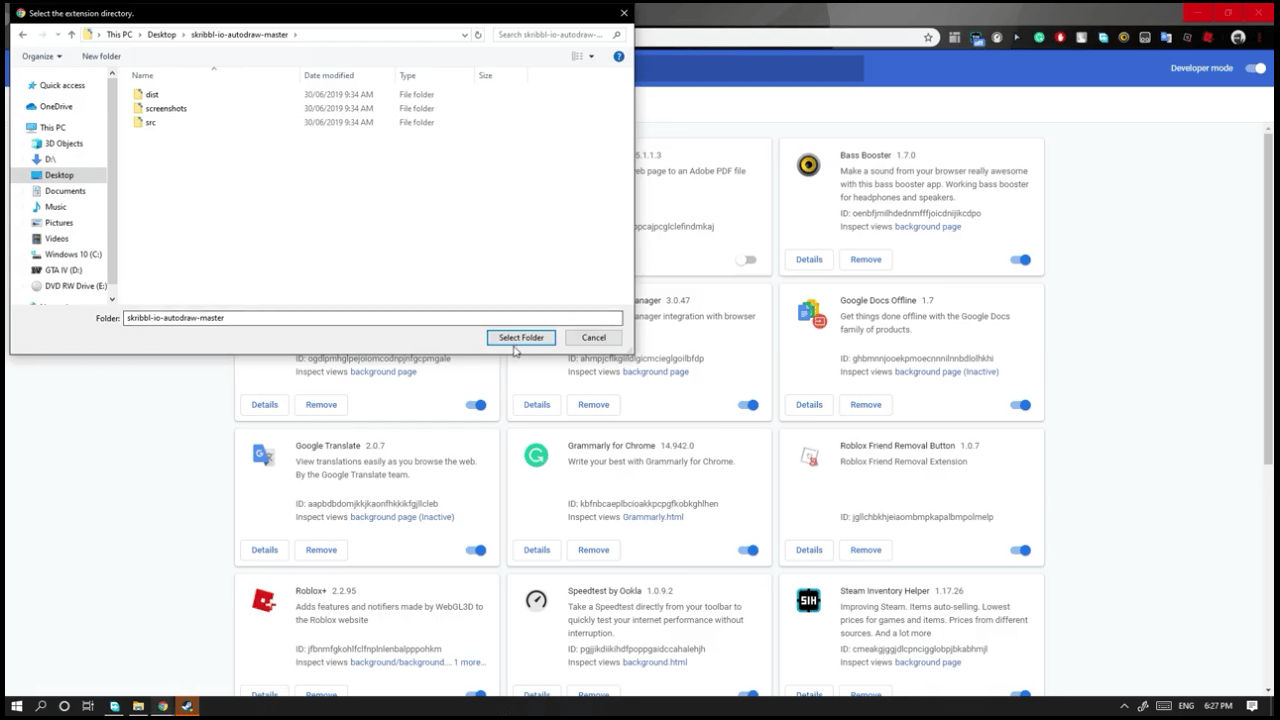
Task: Go up one folder level in dialog
Action: click(x=71, y=34)
